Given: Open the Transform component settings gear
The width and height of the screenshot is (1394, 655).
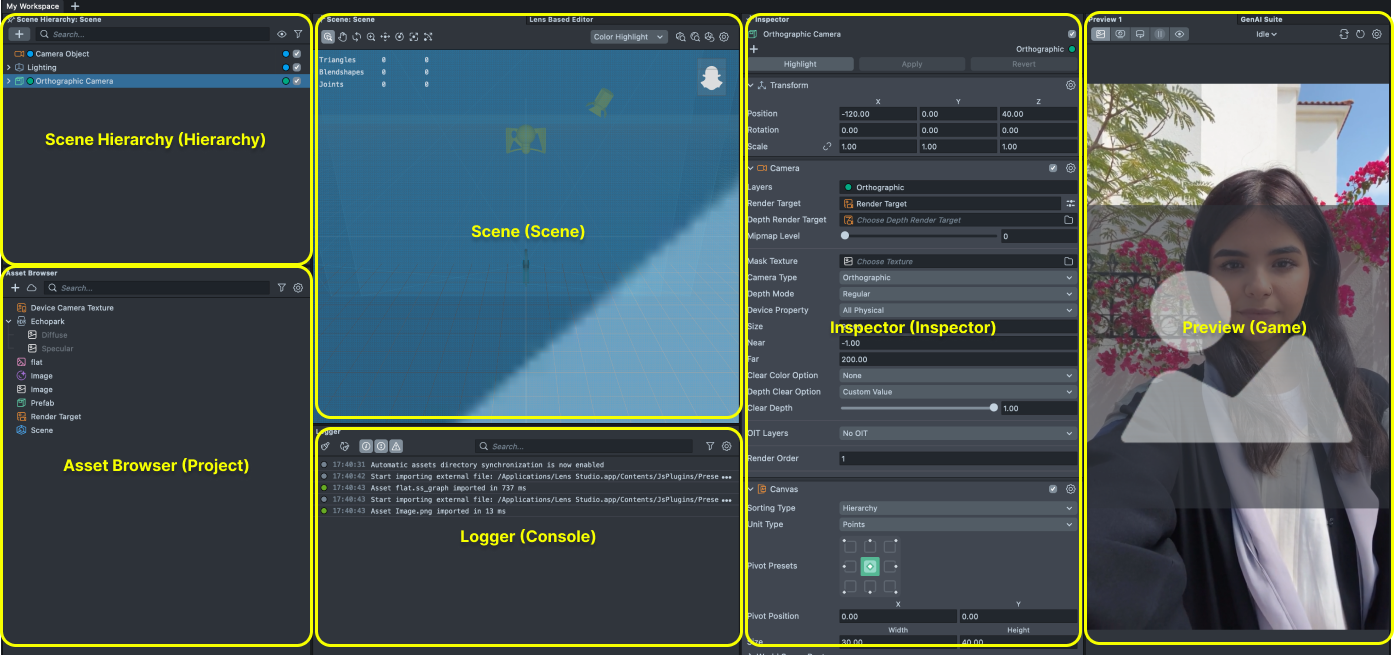Looking at the screenshot, I should (x=1070, y=86).
